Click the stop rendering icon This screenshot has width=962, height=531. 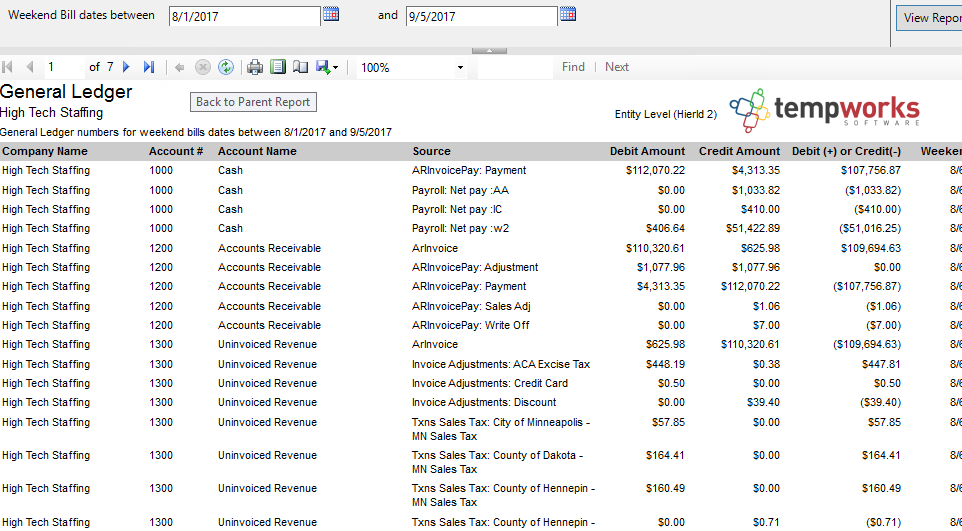(202, 68)
